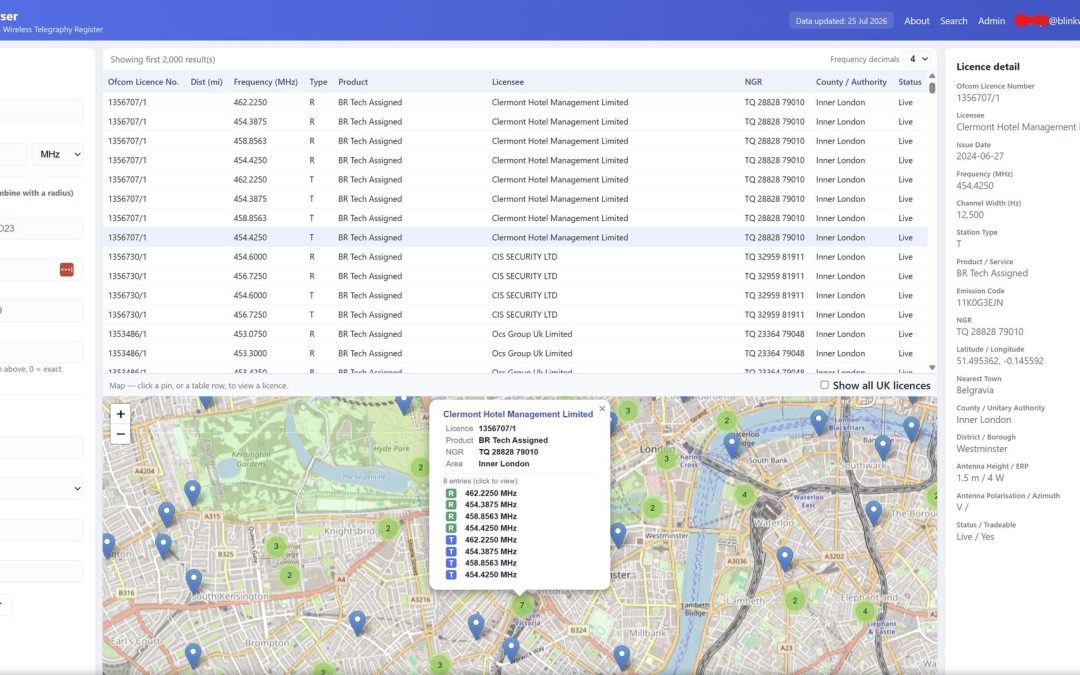Sort by the Frequency (MHz) column header

[x=265, y=81]
